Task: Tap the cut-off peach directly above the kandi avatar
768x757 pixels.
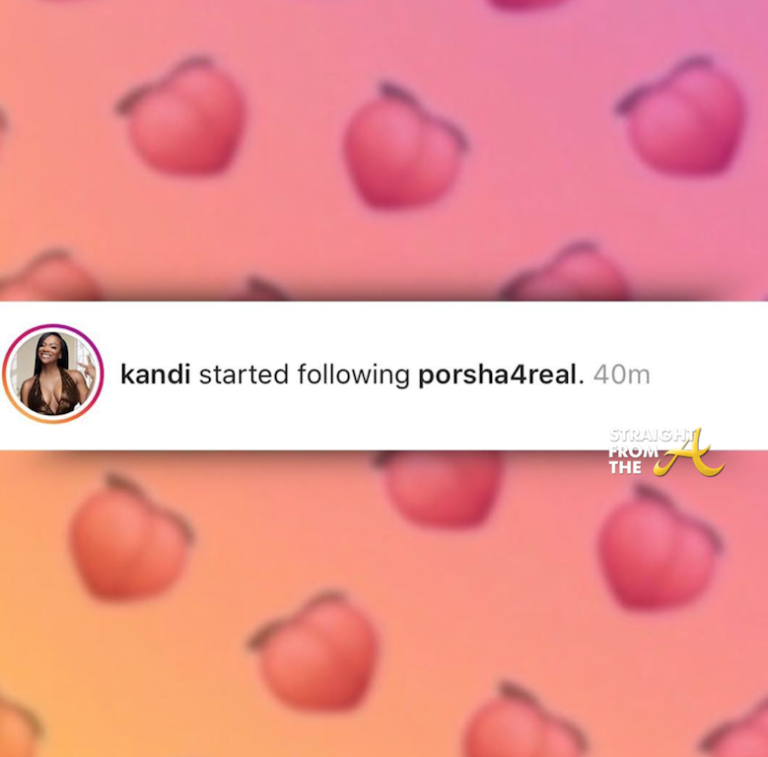Action: click(49, 276)
